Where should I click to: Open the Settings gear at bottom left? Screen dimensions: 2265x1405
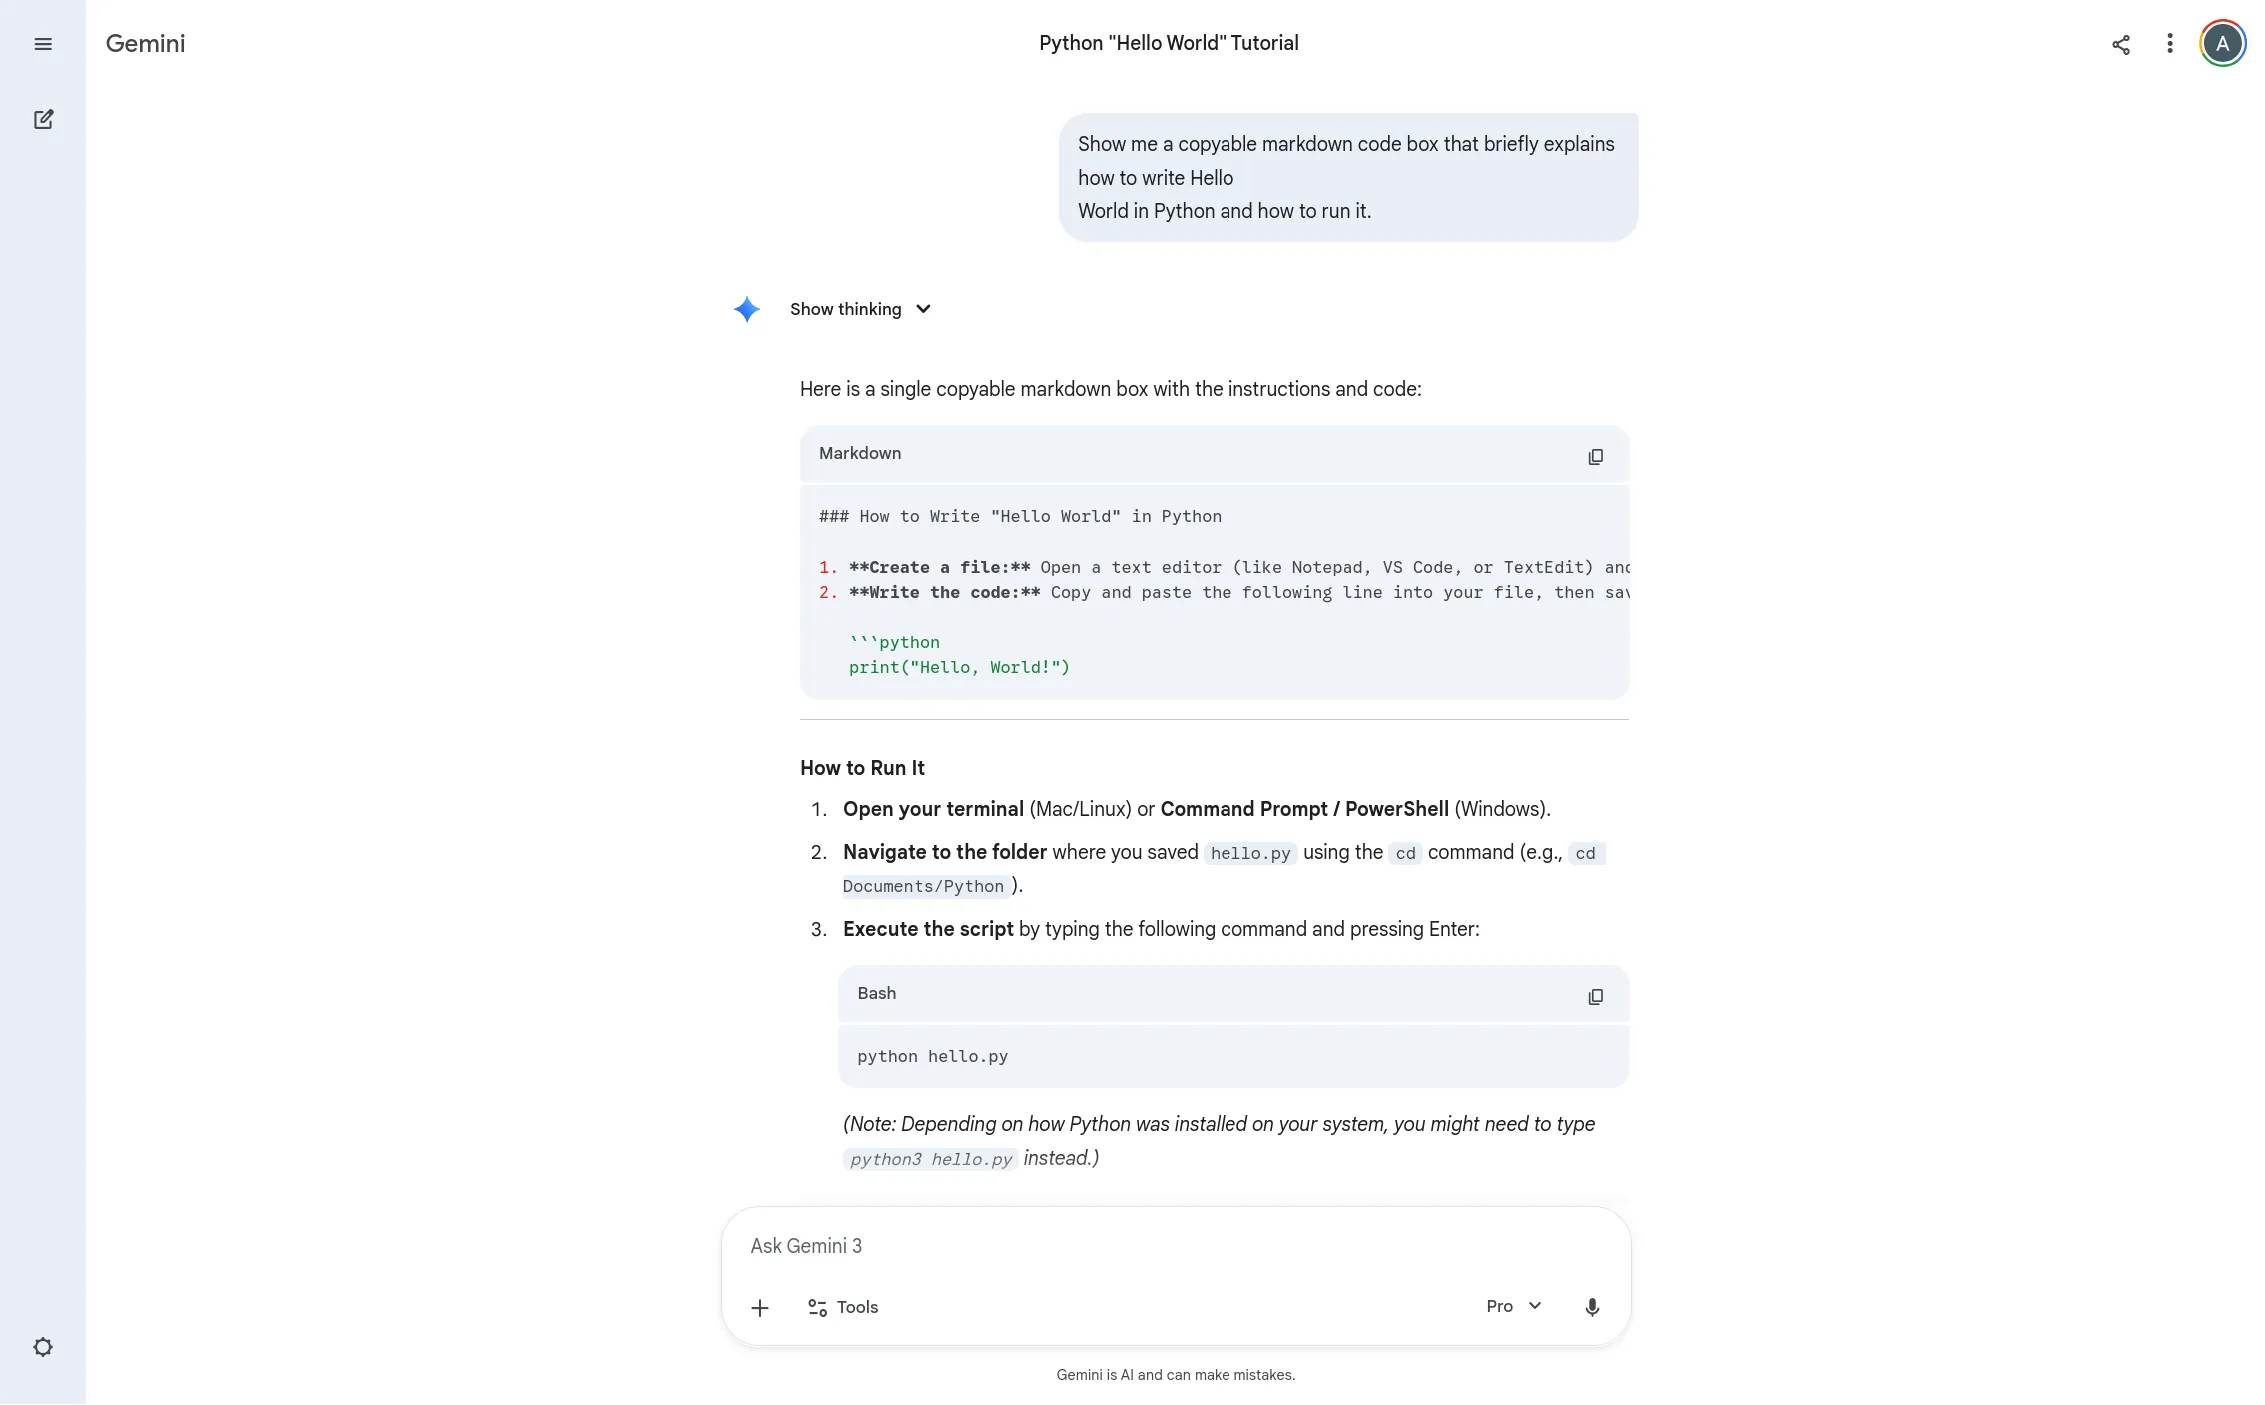(43, 1346)
